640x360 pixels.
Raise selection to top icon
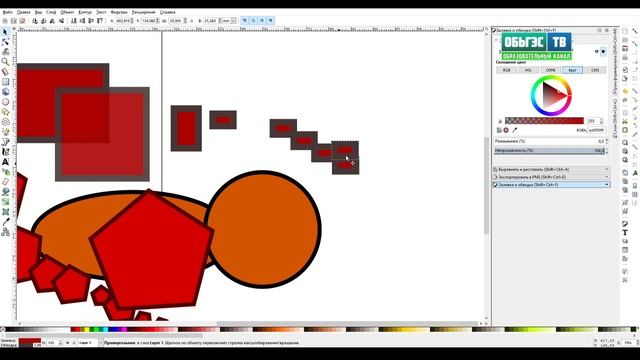click(100, 20)
